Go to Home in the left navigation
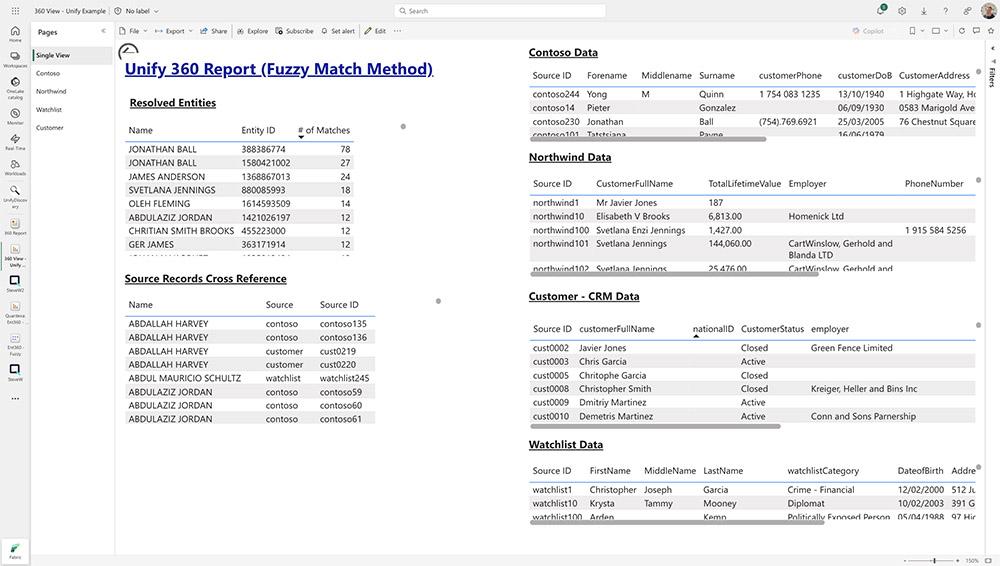 click(x=15, y=34)
